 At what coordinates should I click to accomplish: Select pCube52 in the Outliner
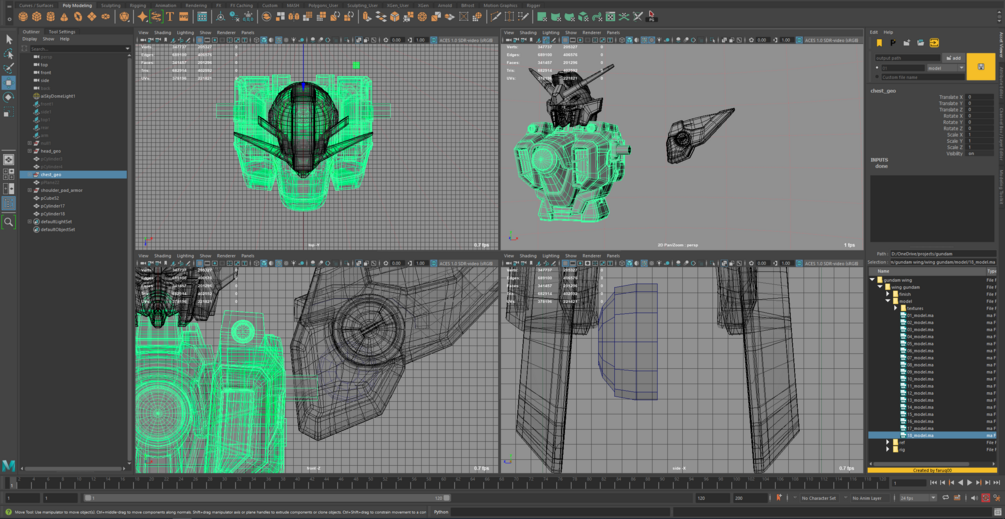(49, 198)
